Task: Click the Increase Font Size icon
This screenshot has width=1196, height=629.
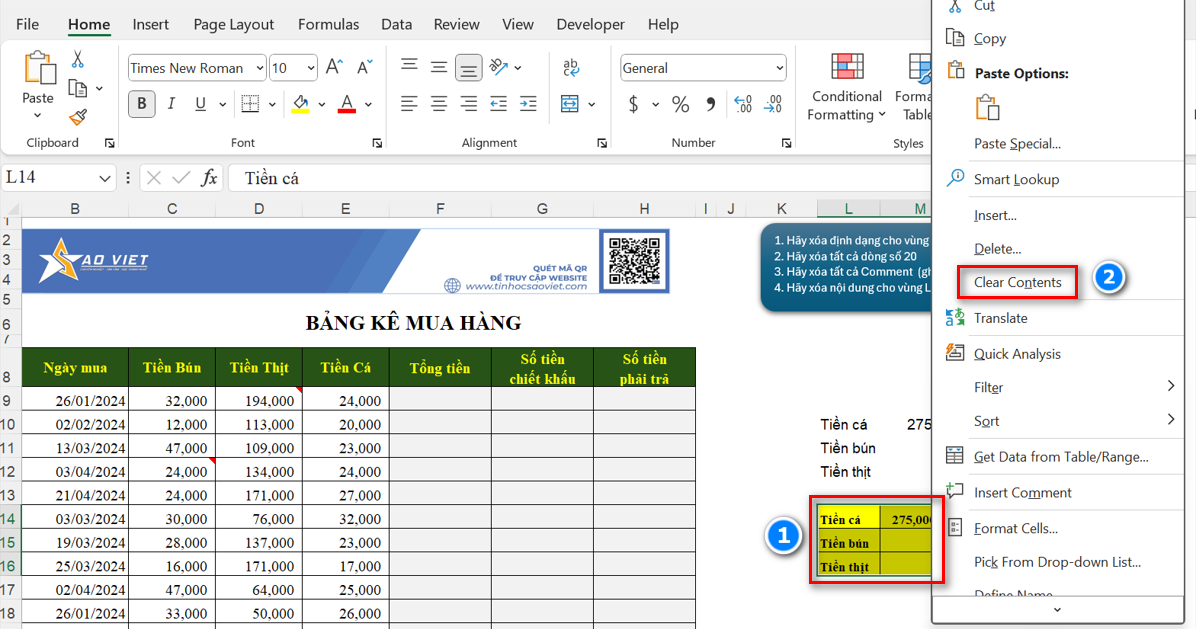Action: coord(335,68)
